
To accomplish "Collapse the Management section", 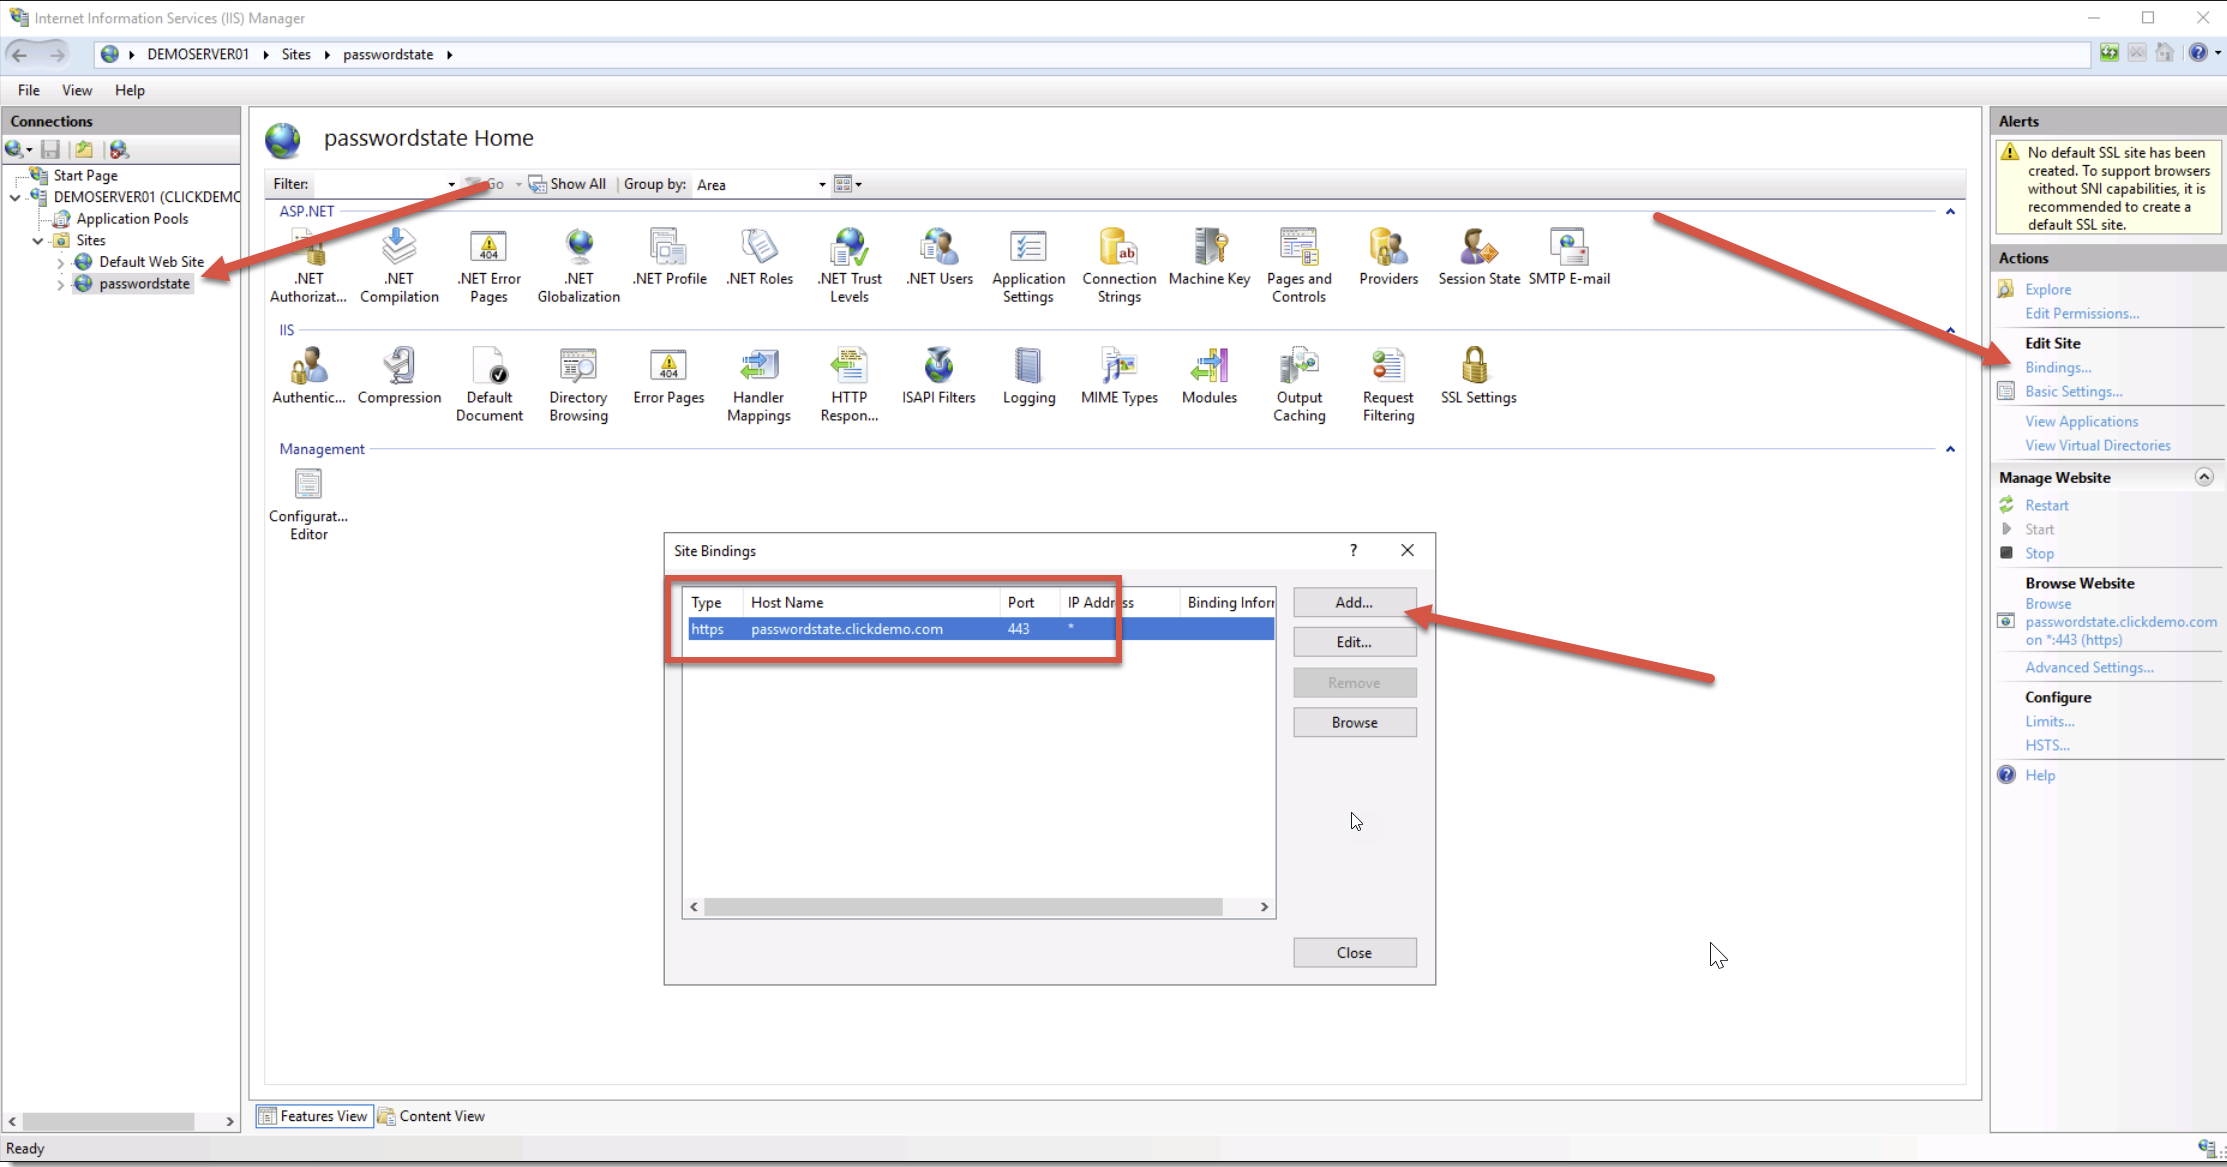I will point(1950,450).
